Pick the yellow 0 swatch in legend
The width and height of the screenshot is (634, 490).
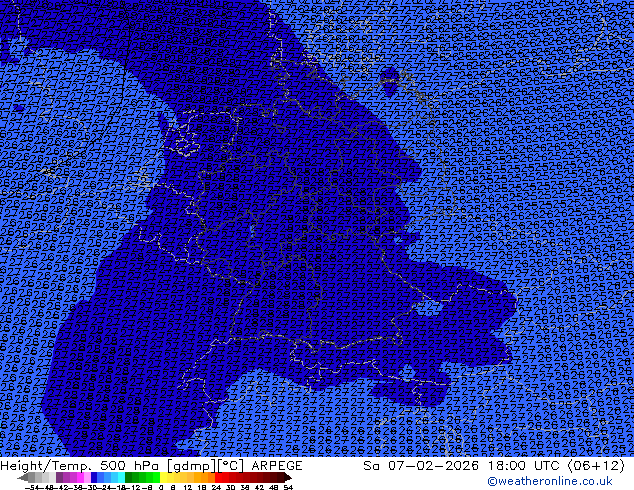click(163, 477)
